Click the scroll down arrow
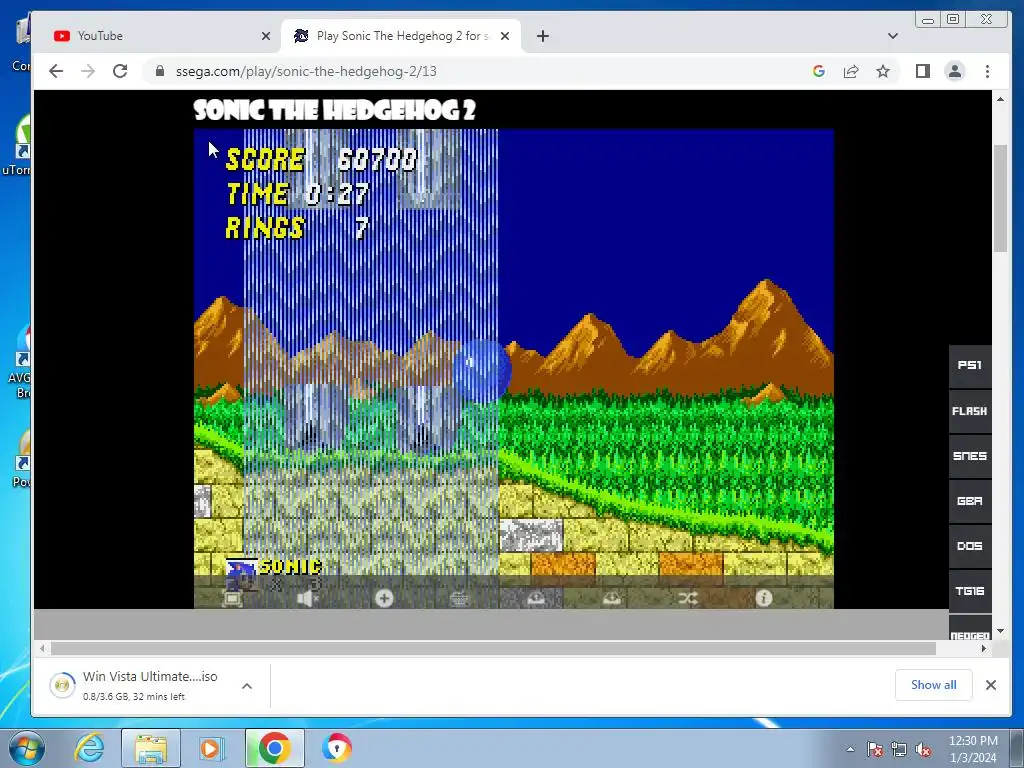The height and width of the screenshot is (768, 1024). [x=1000, y=632]
